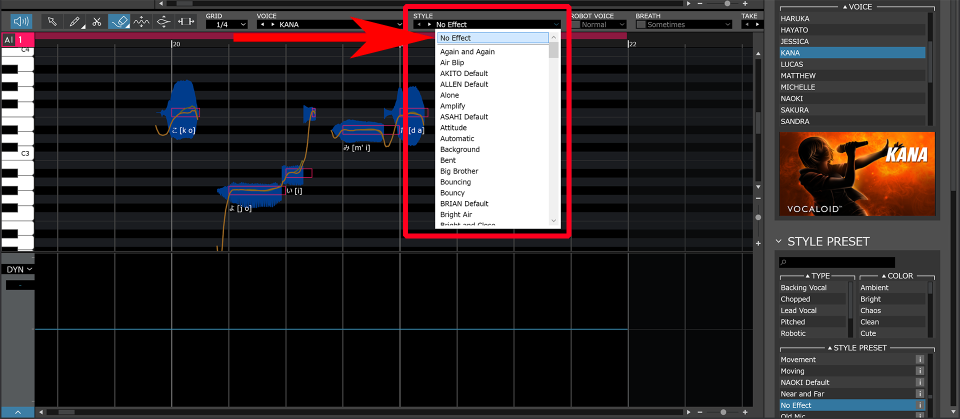Select MICHELLE in voice list
The image size is (960, 419).
852,87
